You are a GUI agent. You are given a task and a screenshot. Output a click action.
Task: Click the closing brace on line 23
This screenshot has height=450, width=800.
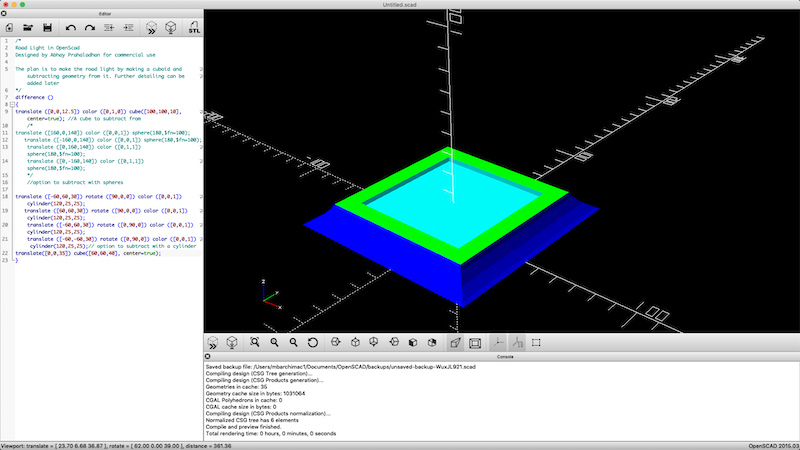click(16, 260)
